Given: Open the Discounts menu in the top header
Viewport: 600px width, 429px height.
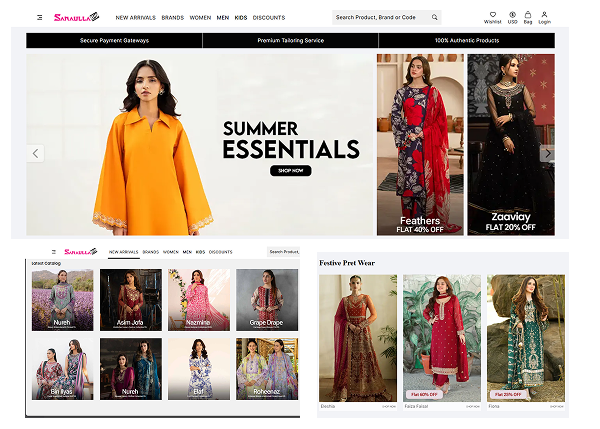Looking at the screenshot, I should [268, 17].
